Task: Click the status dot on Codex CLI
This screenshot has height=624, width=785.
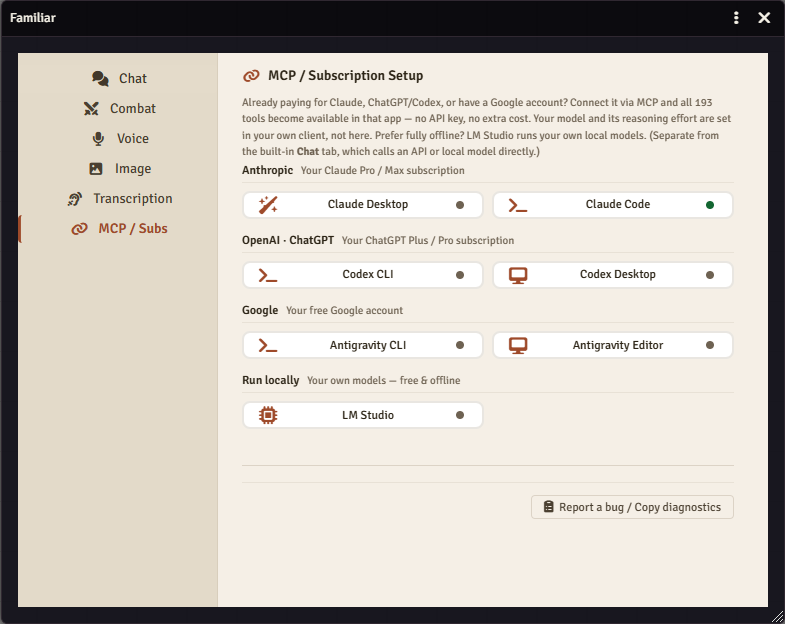Action: coord(460,275)
